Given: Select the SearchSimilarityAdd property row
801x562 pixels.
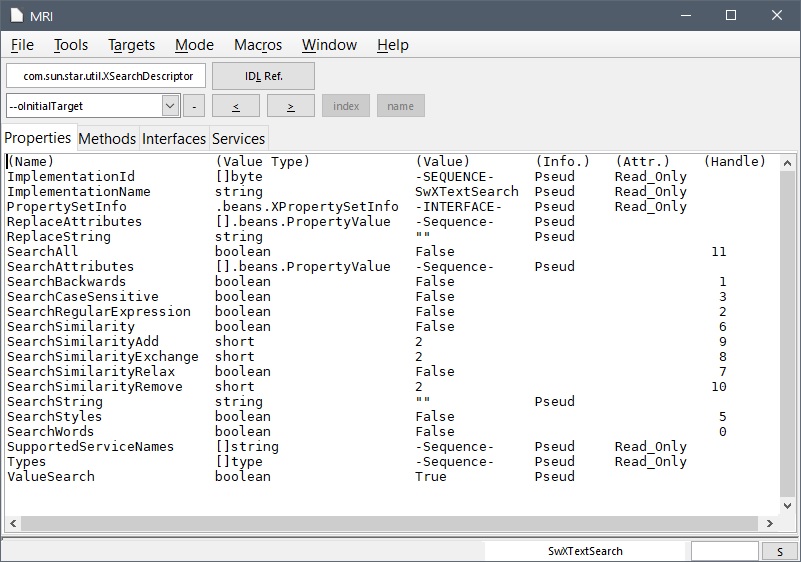Looking at the screenshot, I should tap(392, 341).
